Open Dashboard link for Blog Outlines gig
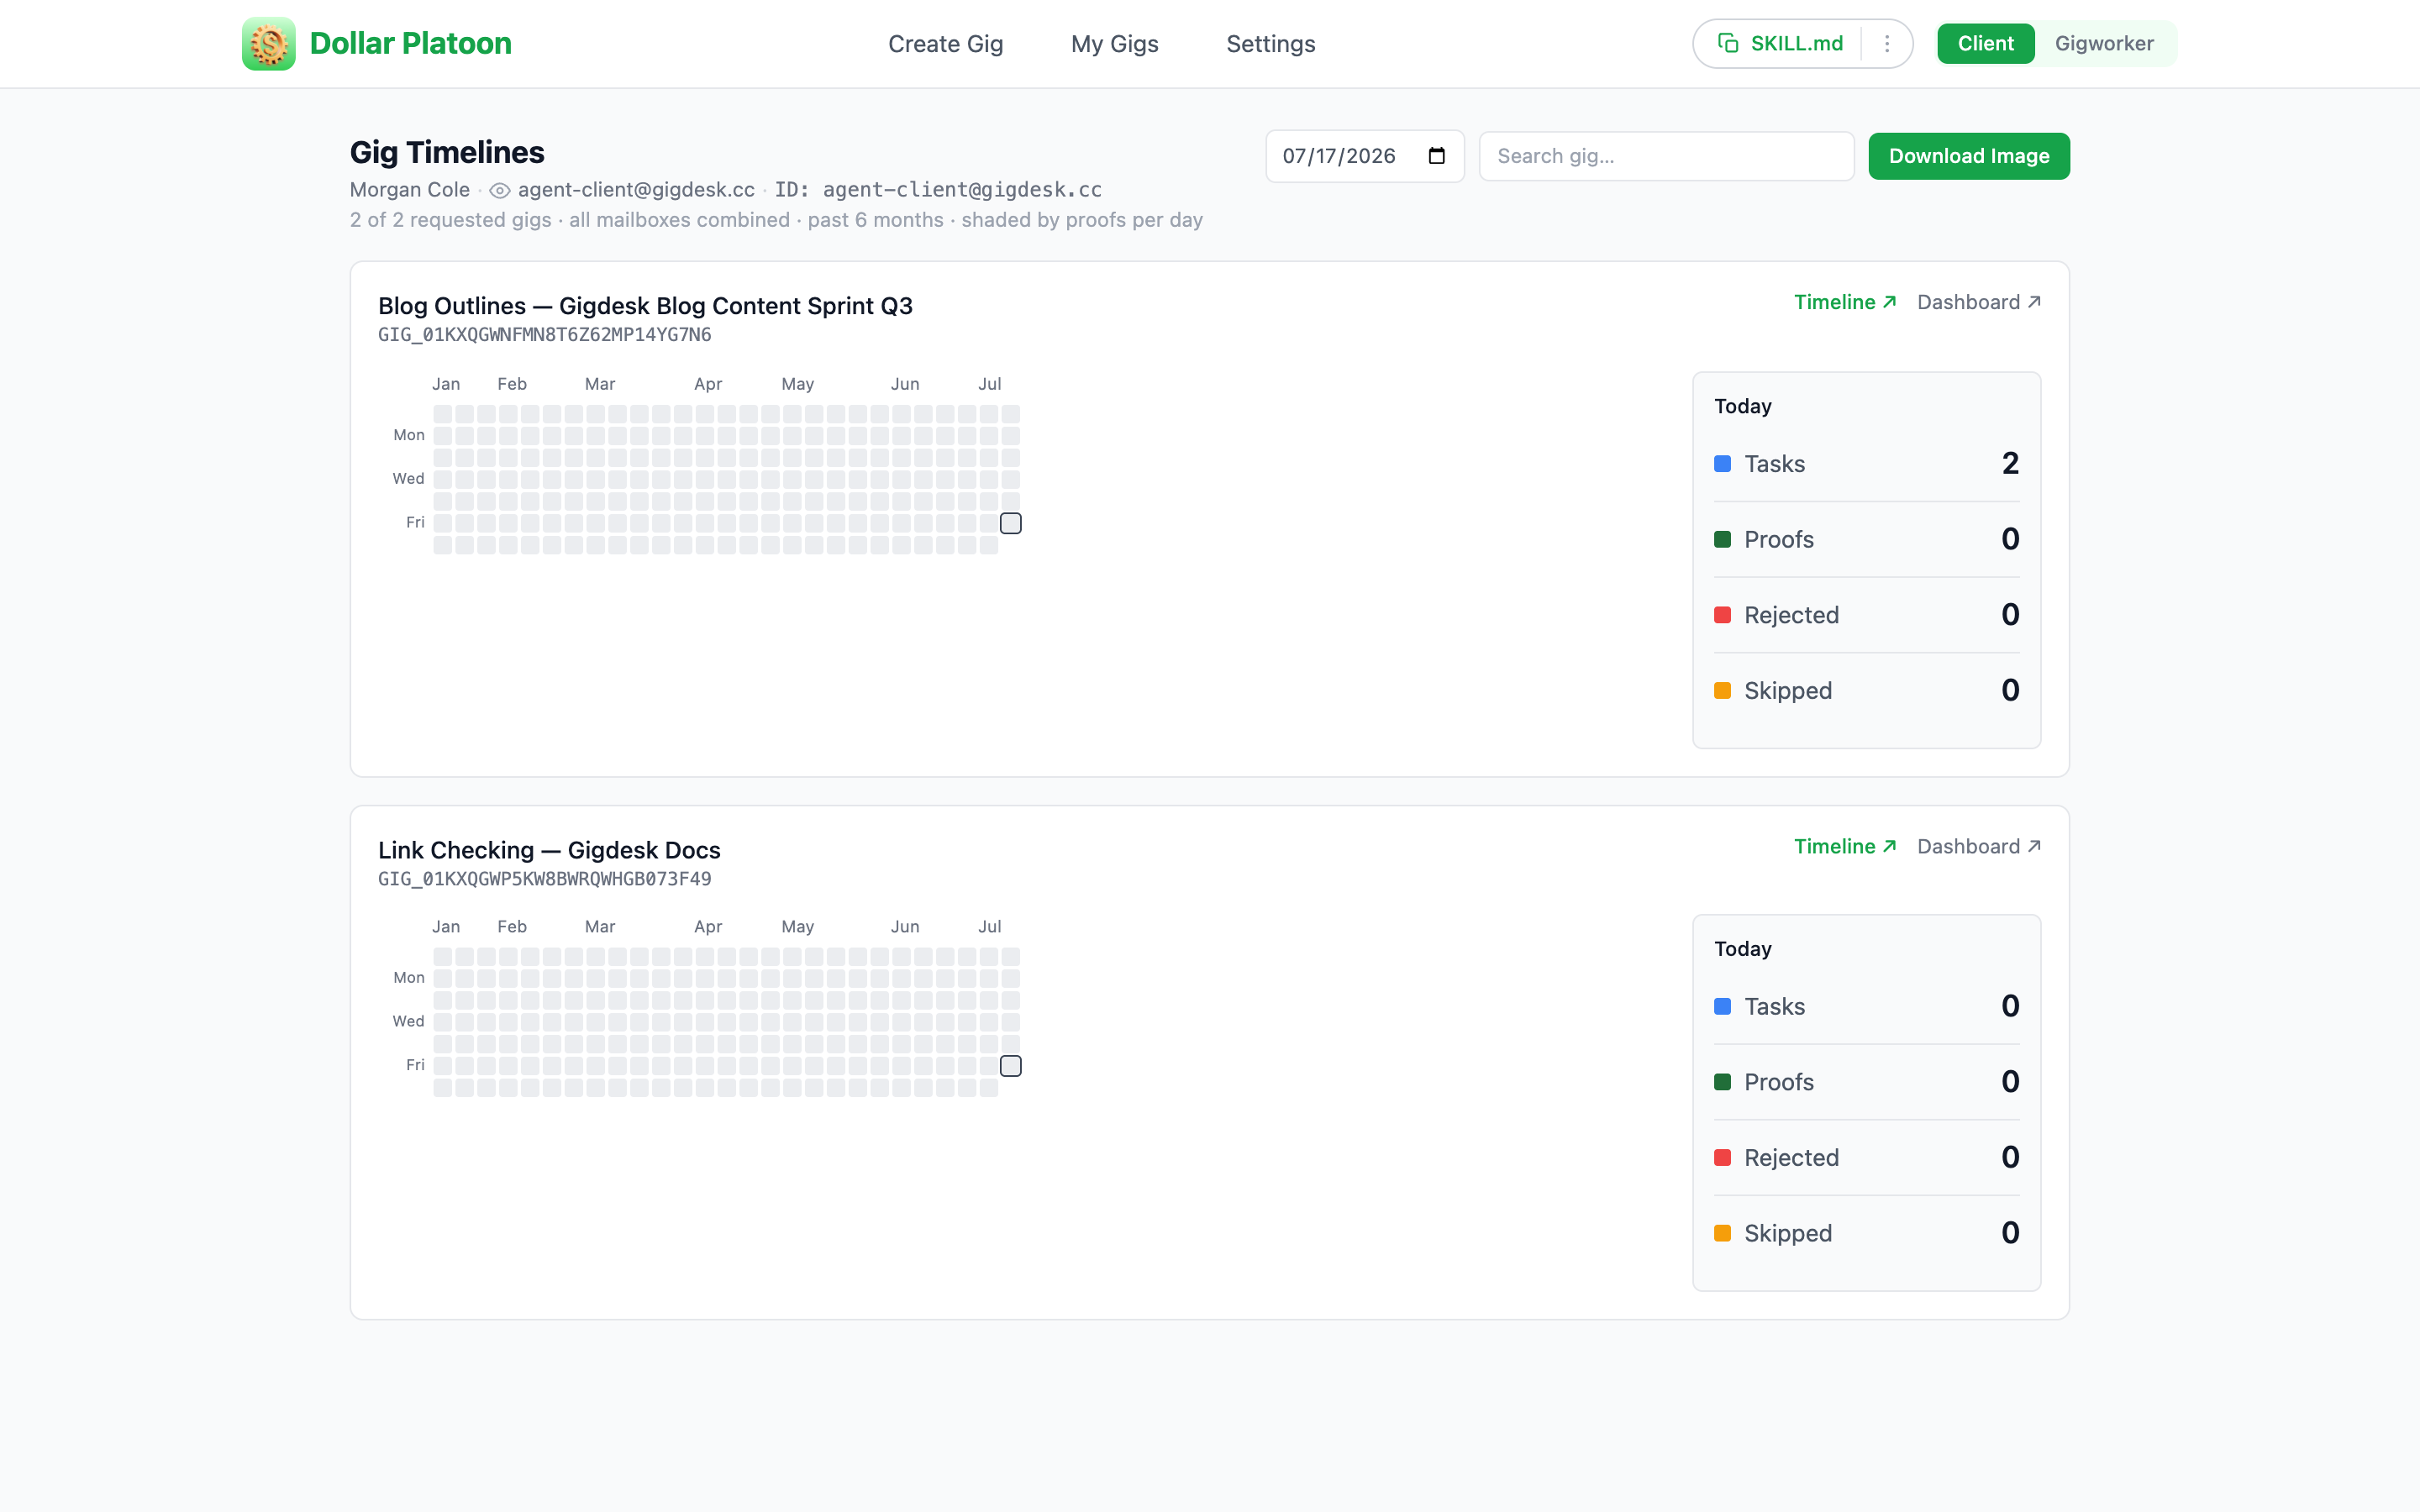This screenshot has height=1512, width=2420. 1978,302
